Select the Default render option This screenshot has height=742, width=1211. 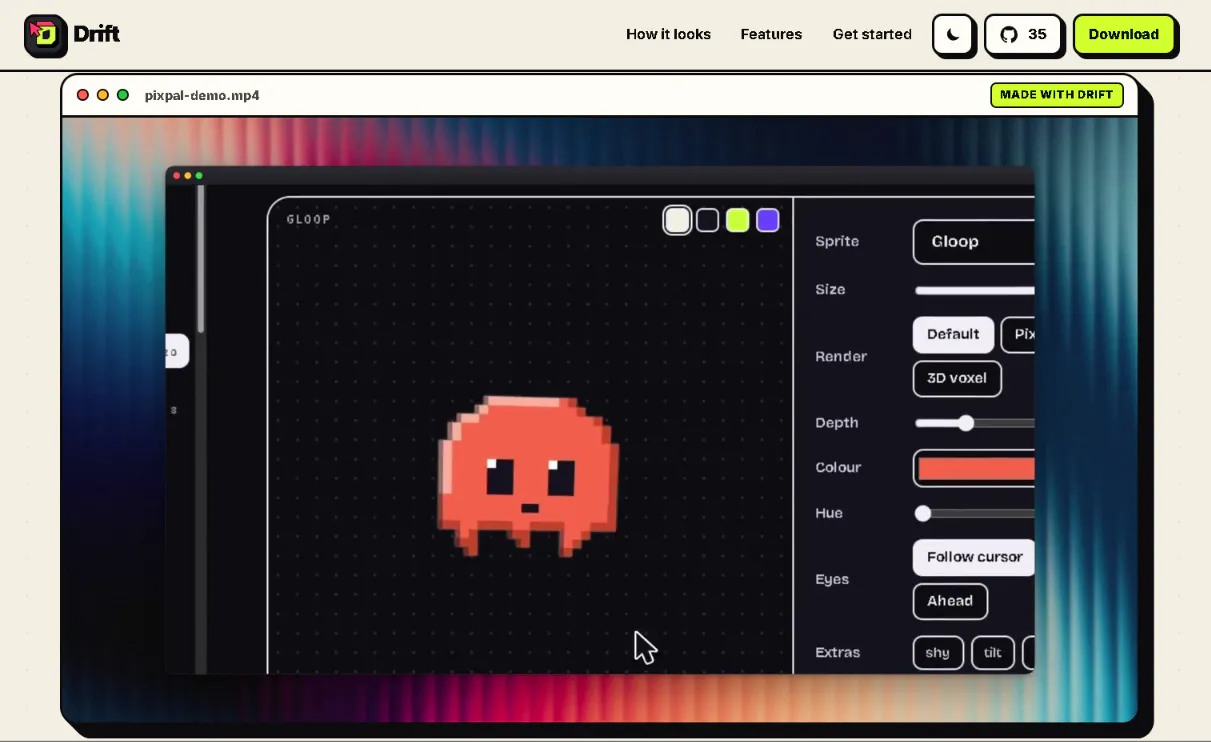coord(953,335)
